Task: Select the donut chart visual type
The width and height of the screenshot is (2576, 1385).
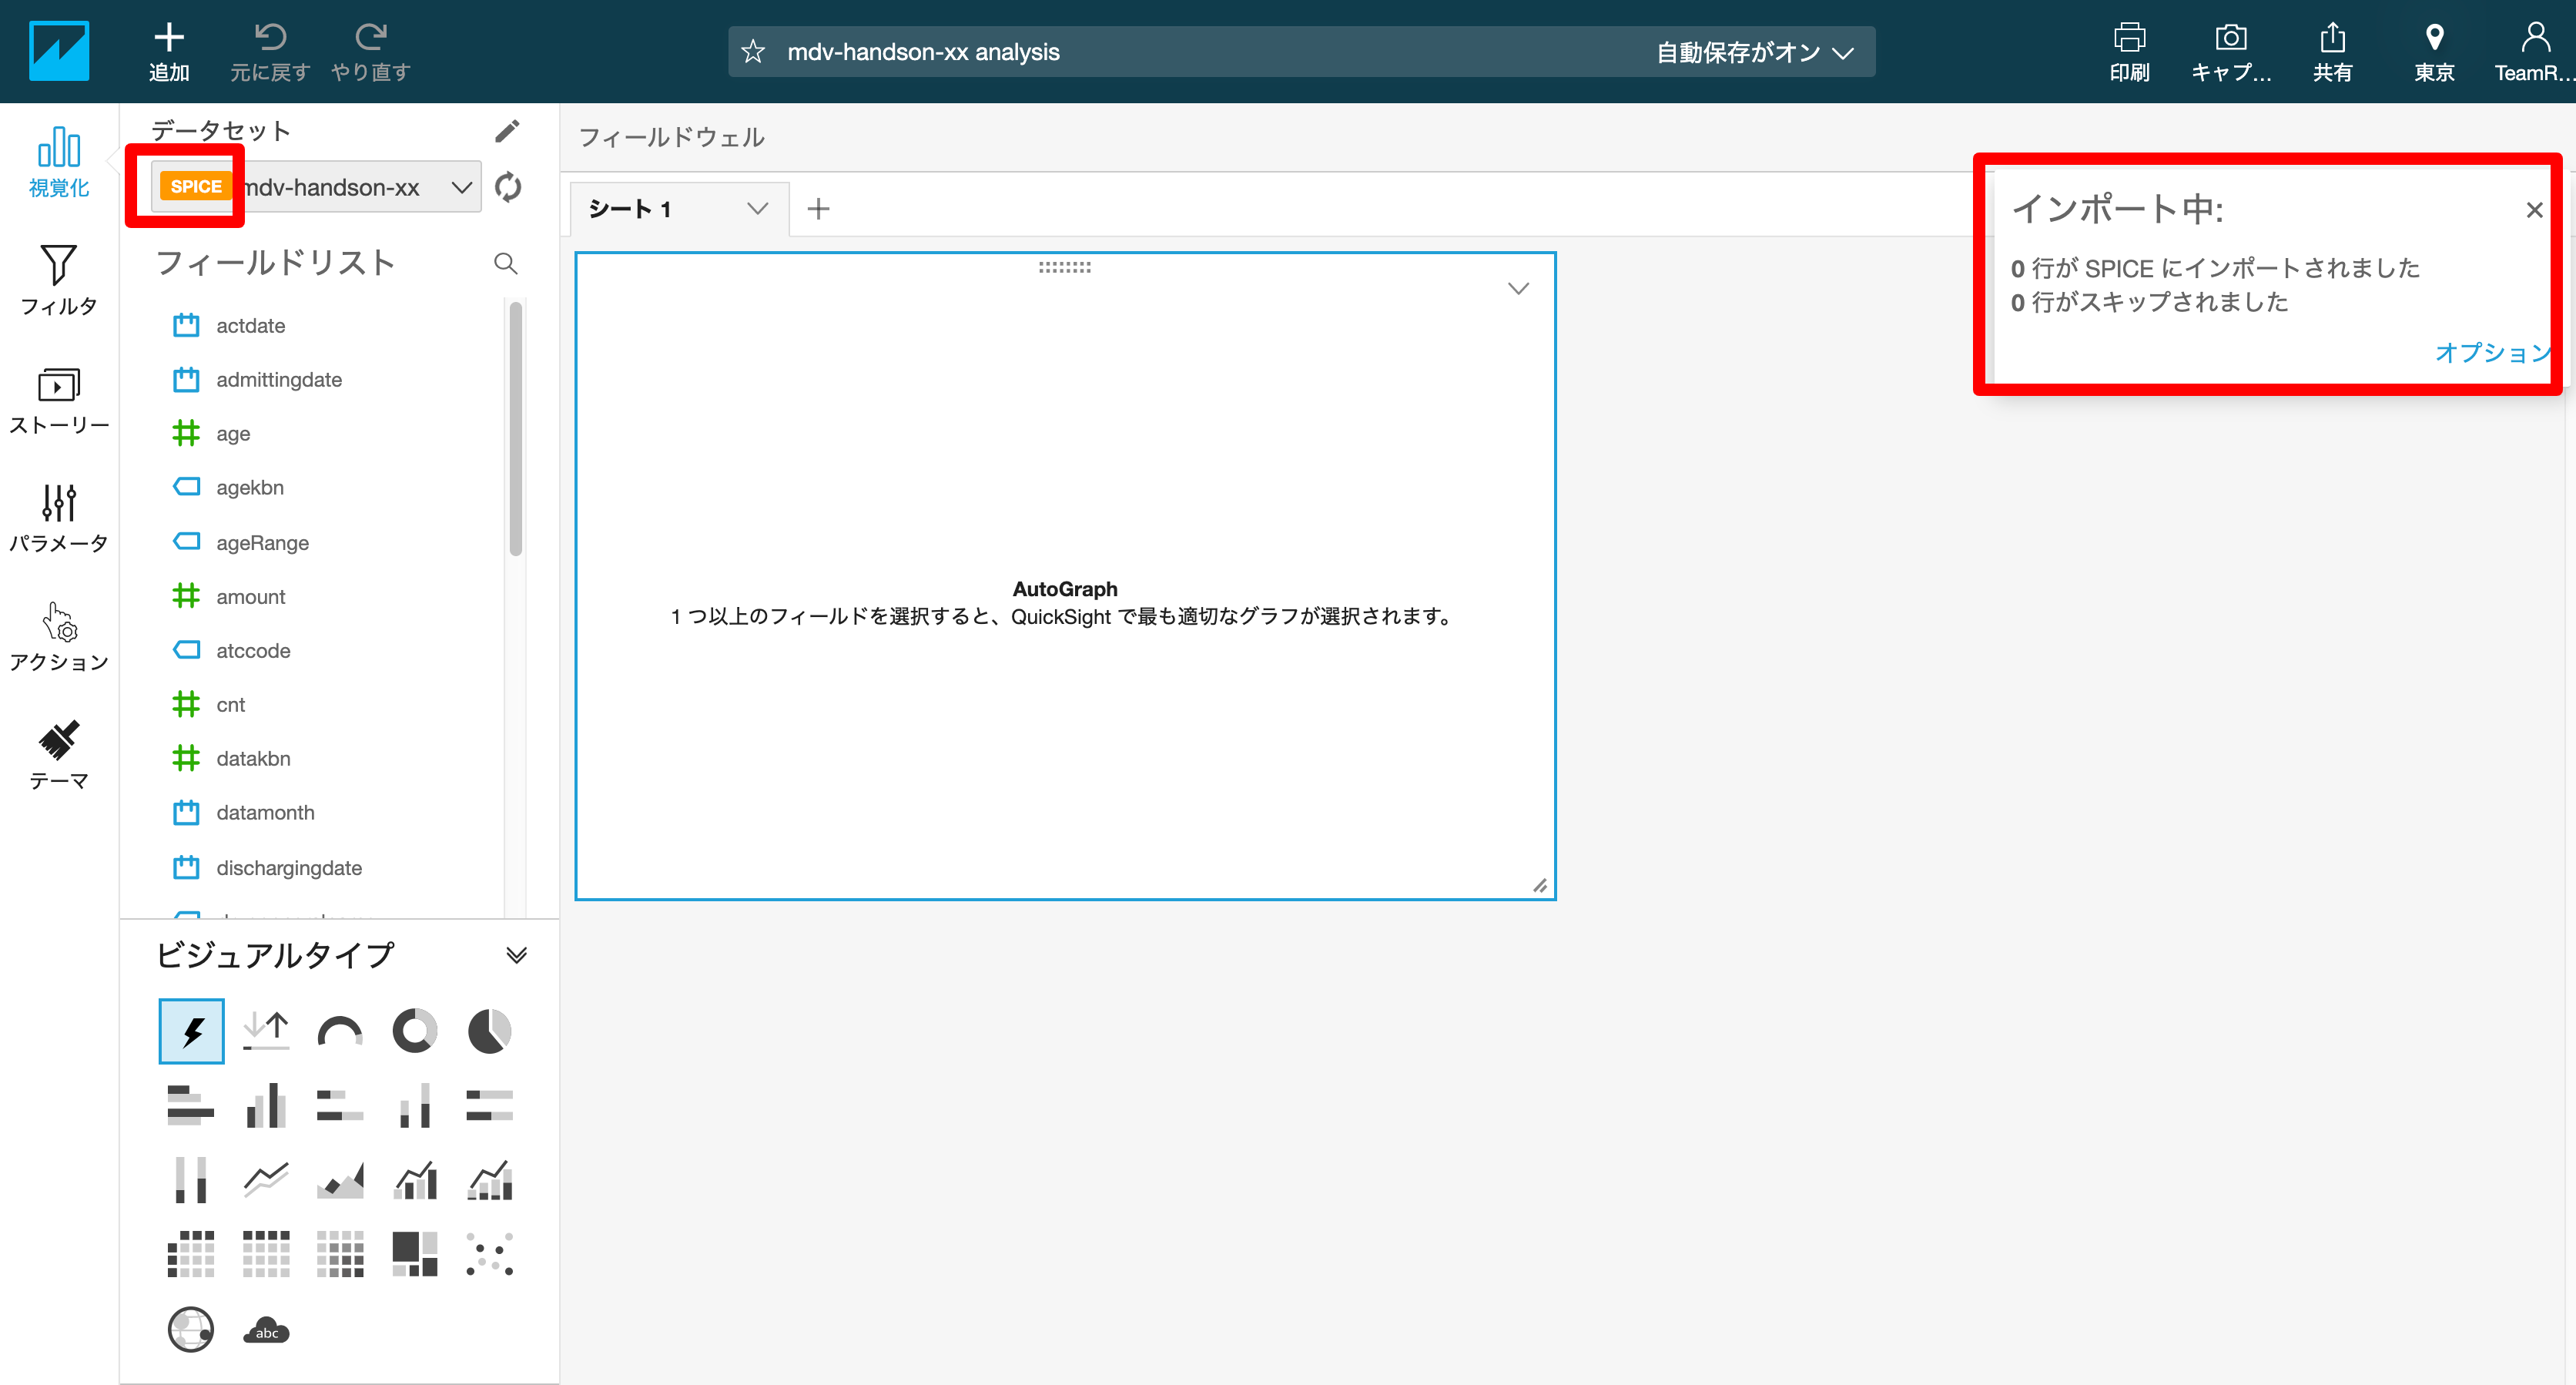Action: (x=415, y=1031)
